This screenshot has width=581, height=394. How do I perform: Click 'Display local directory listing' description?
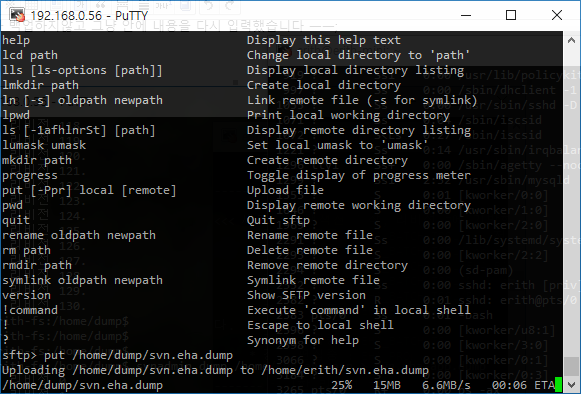355,70
